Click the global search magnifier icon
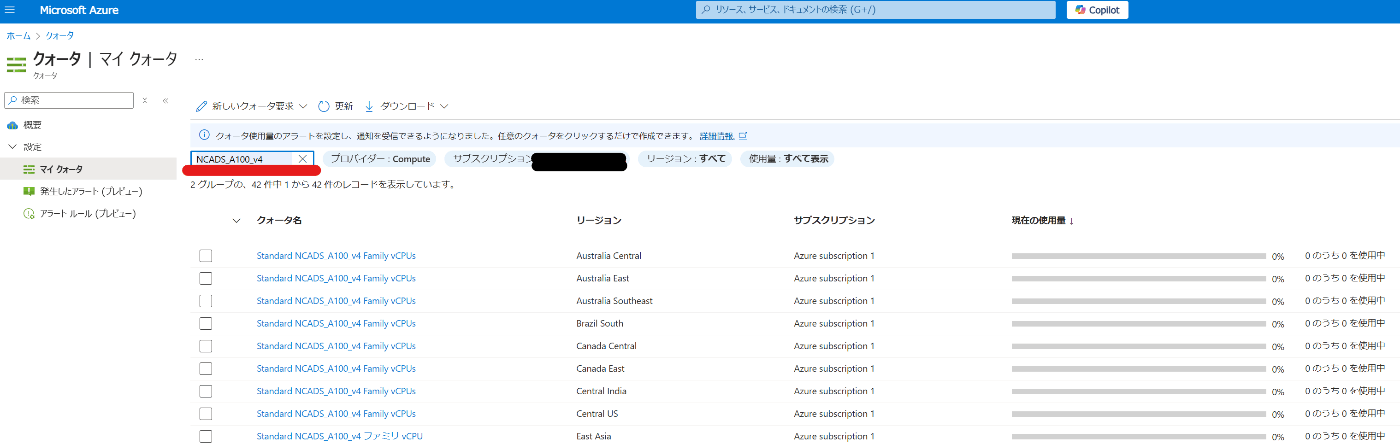This screenshot has height=444, width=1400. pyautogui.click(x=706, y=10)
